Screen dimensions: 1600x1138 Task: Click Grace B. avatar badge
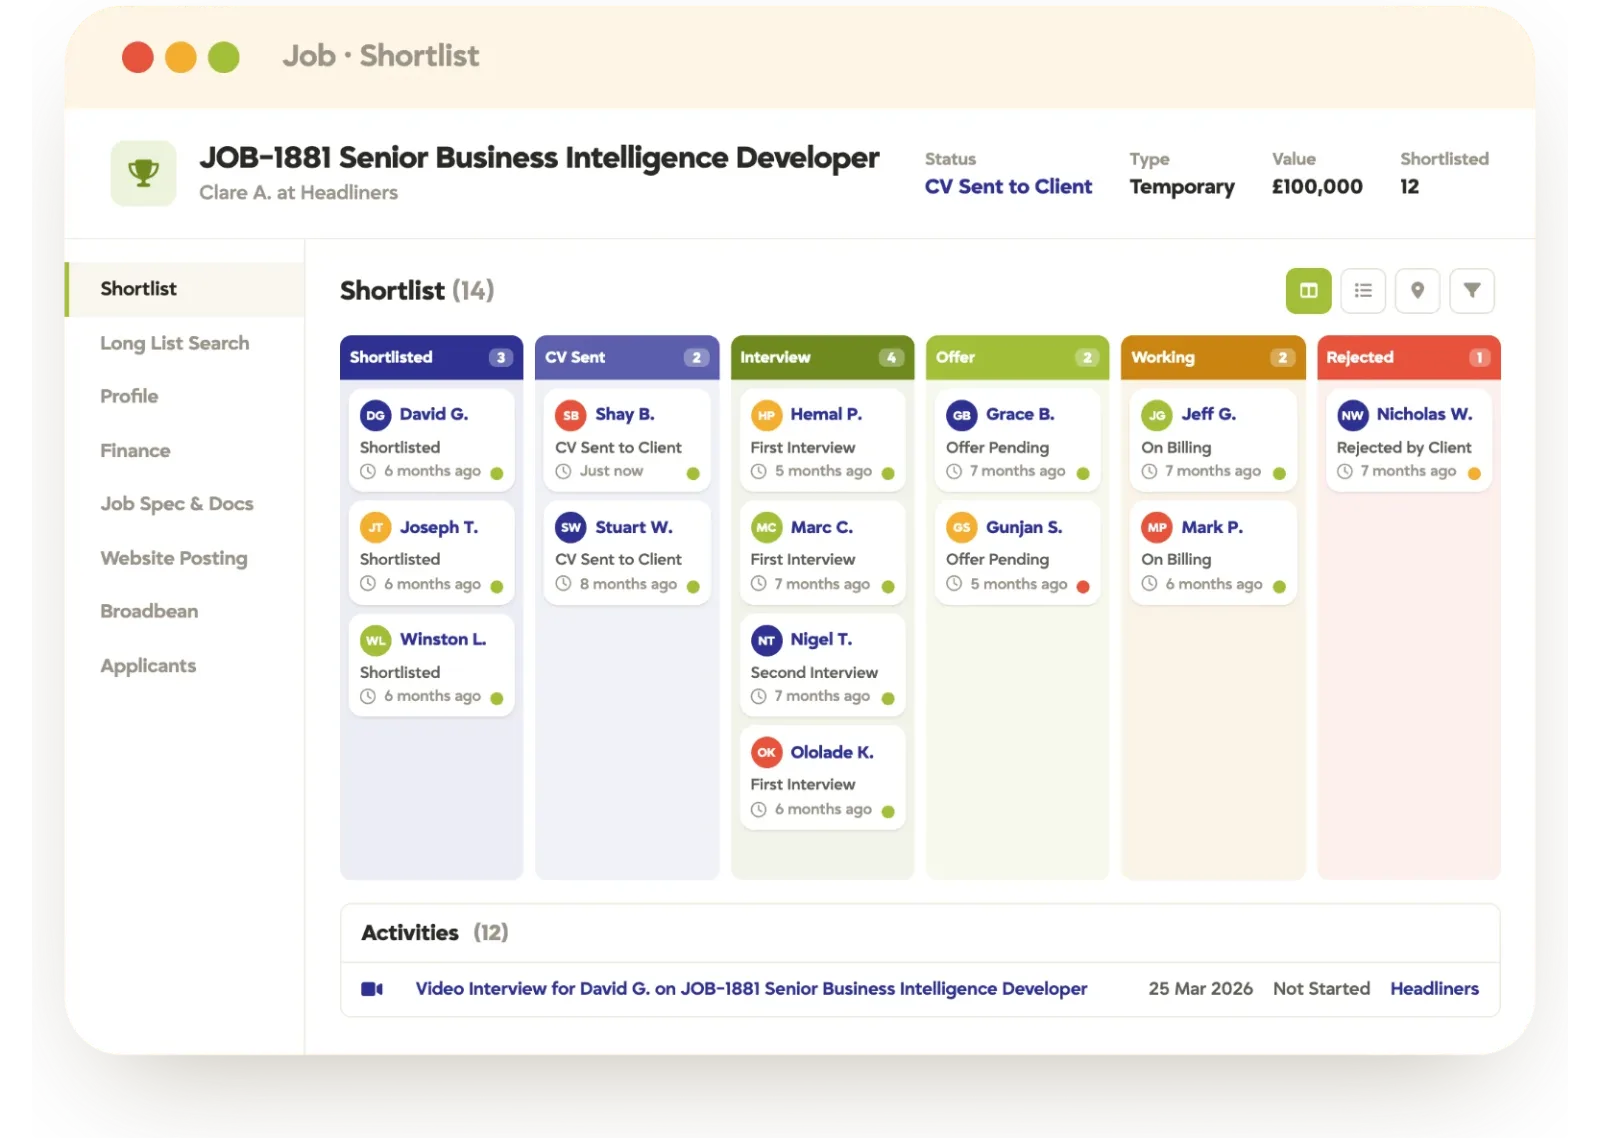click(x=962, y=415)
